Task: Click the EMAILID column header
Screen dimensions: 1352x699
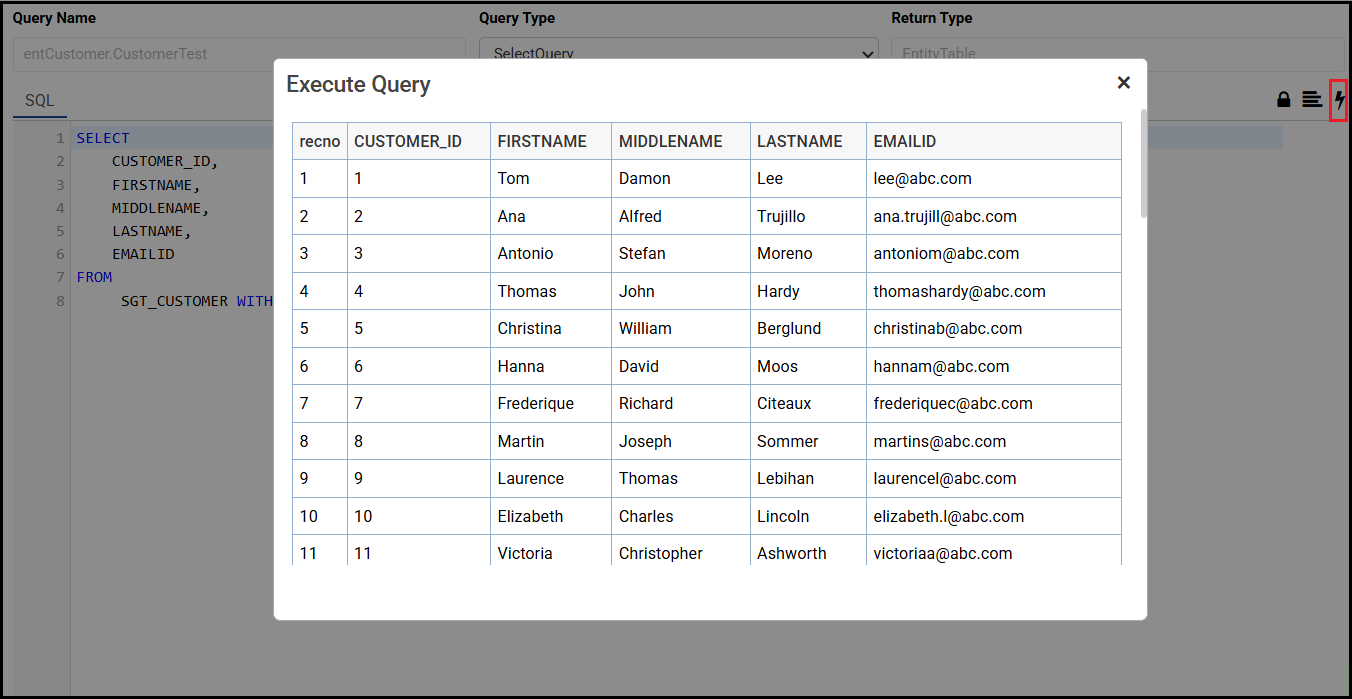Action: tap(904, 141)
